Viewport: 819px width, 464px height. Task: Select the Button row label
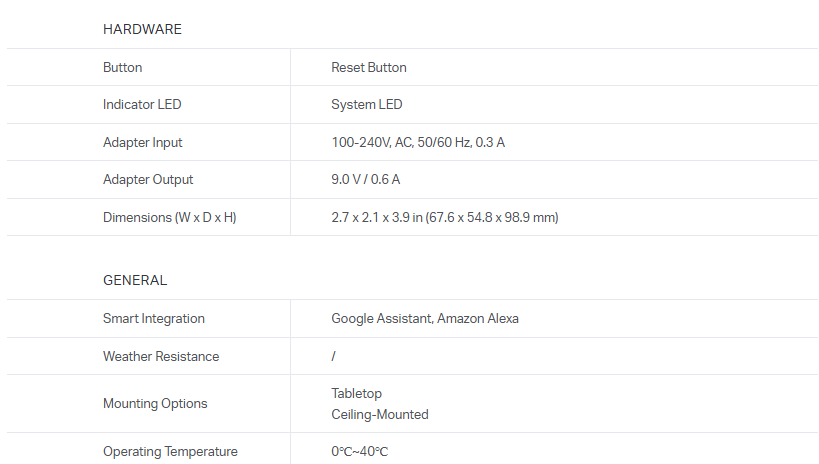tap(123, 68)
